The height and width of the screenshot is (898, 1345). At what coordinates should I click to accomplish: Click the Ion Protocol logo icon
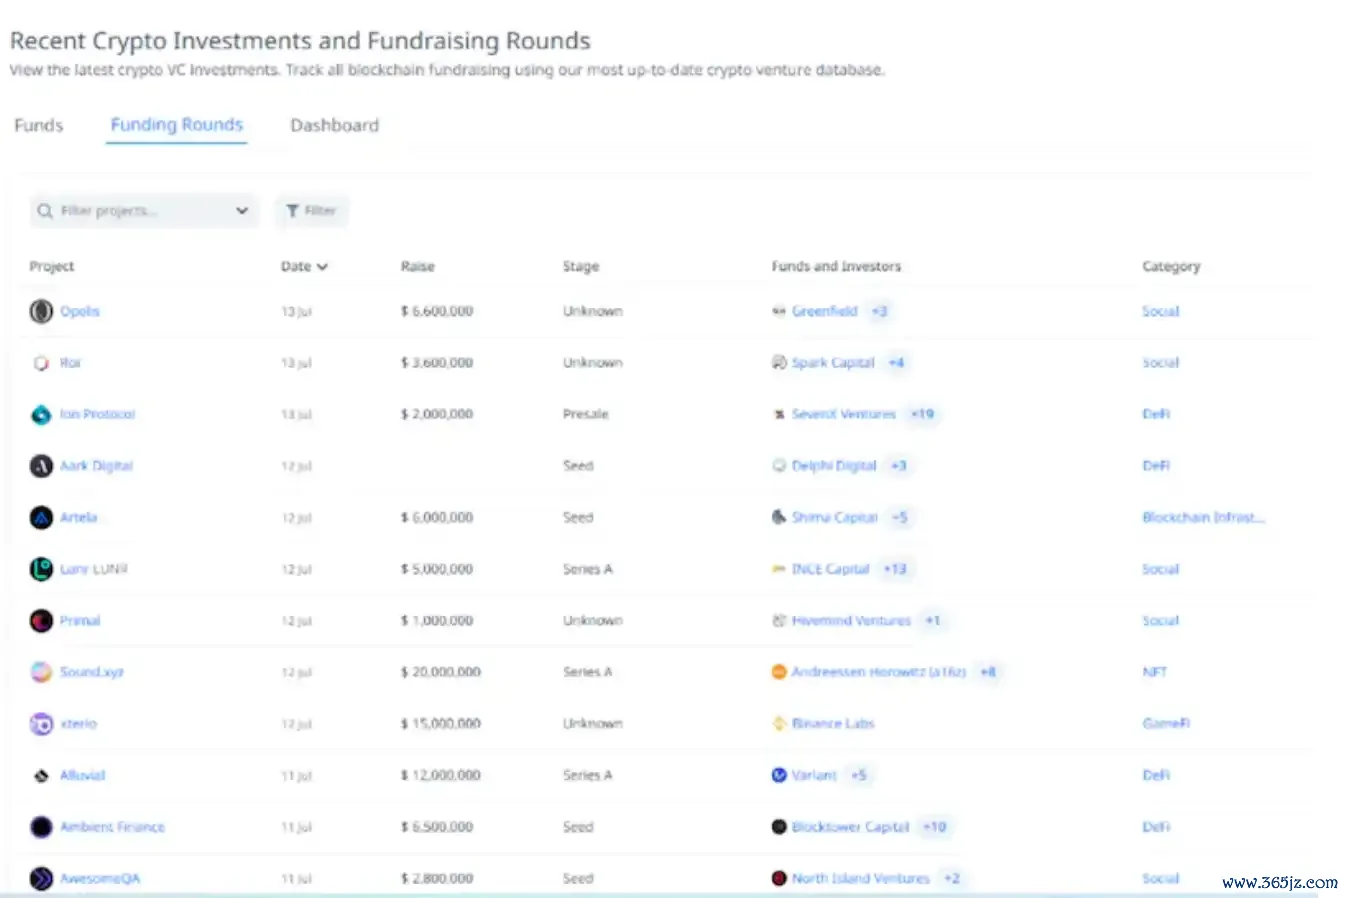pyautogui.click(x=41, y=414)
